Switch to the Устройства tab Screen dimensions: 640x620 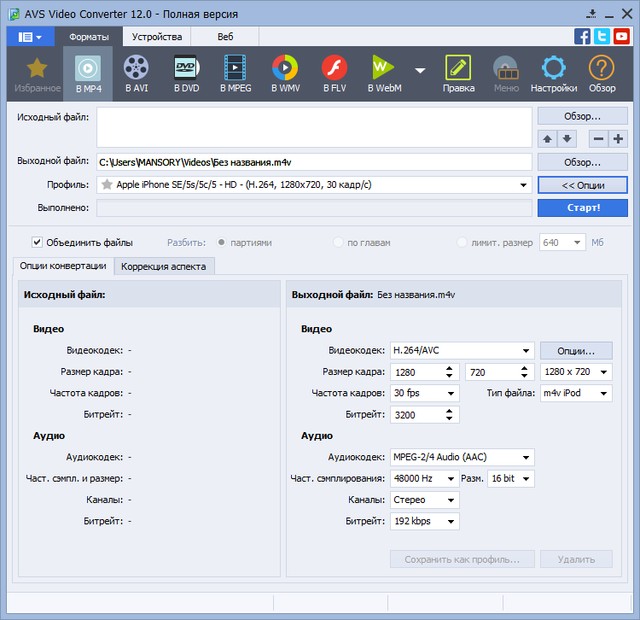tap(157, 36)
